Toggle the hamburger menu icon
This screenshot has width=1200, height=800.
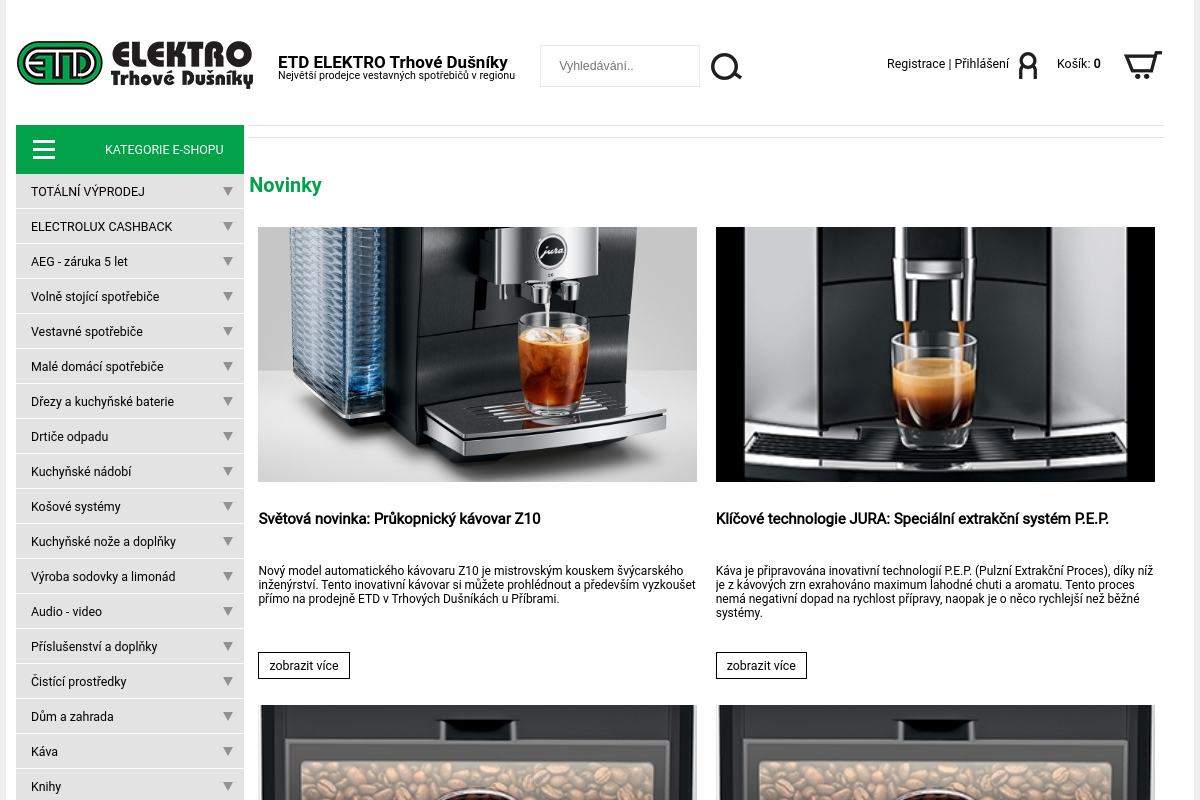coord(44,150)
